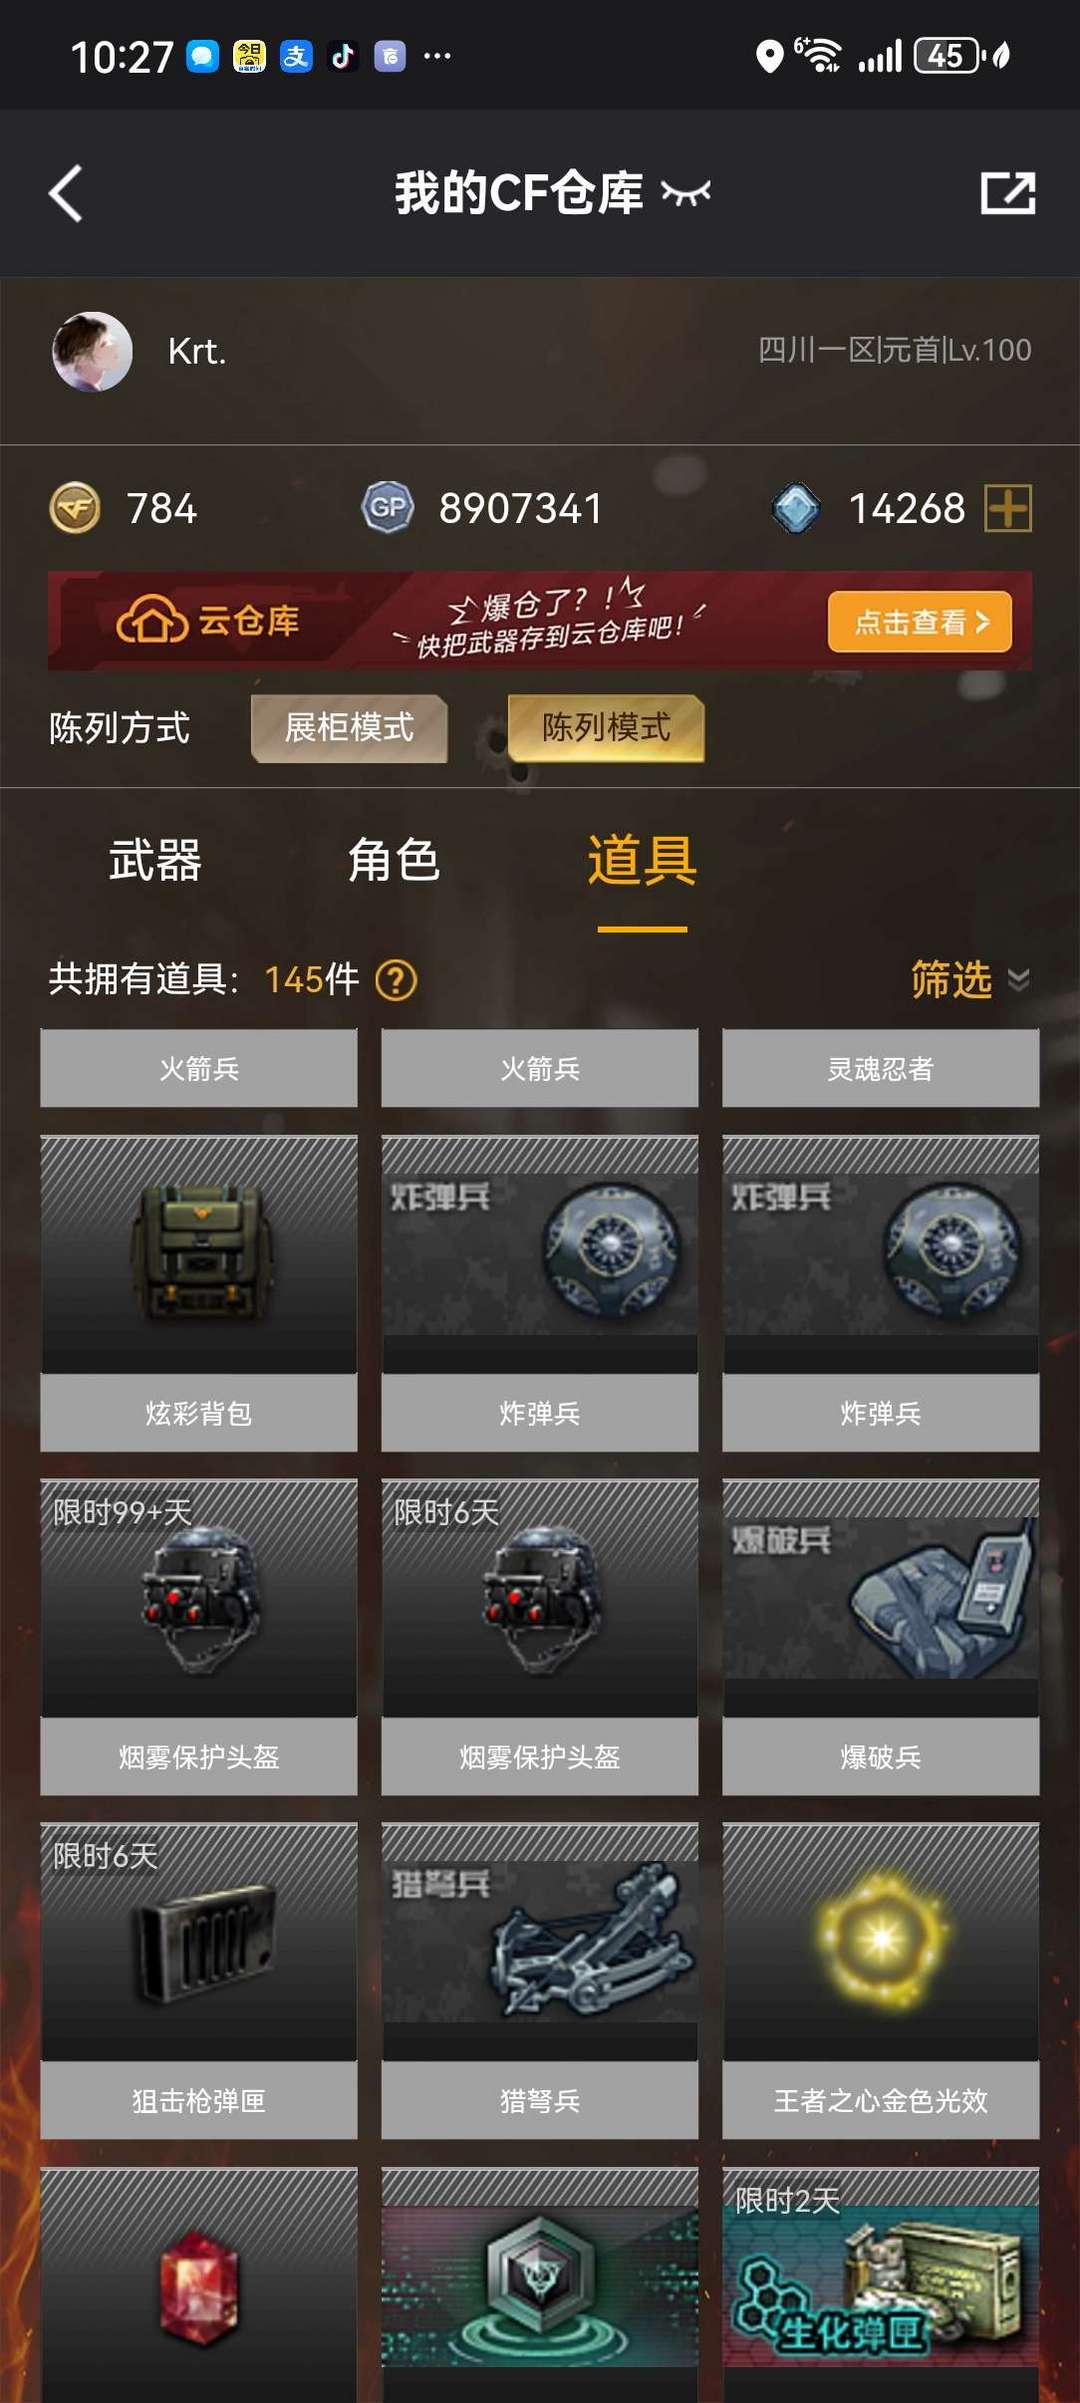Open the 炫彩背包 item thumbnail

click(x=199, y=1254)
